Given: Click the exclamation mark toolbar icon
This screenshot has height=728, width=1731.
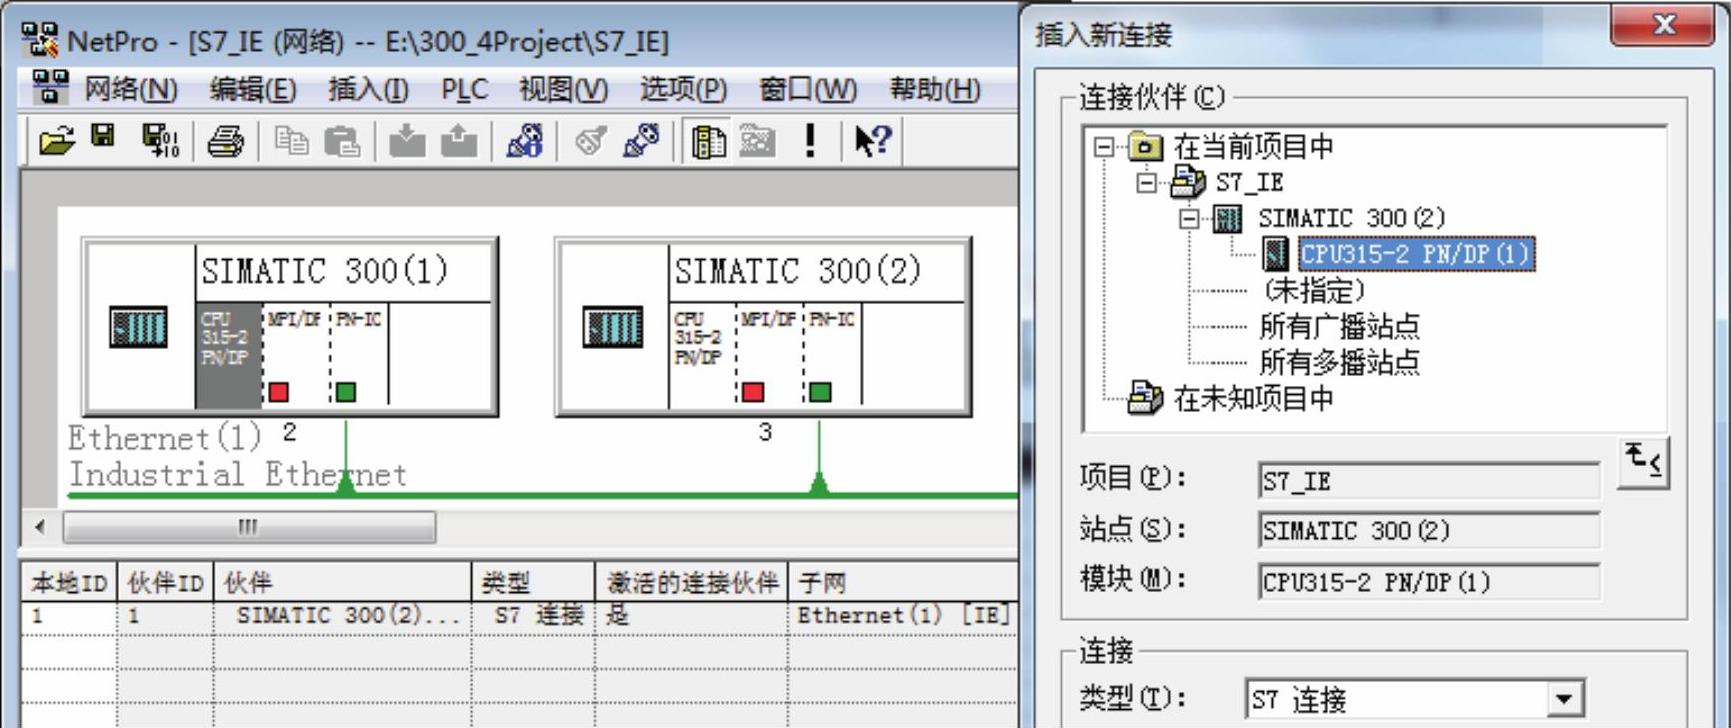Looking at the screenshot, I should coord(809,141).
